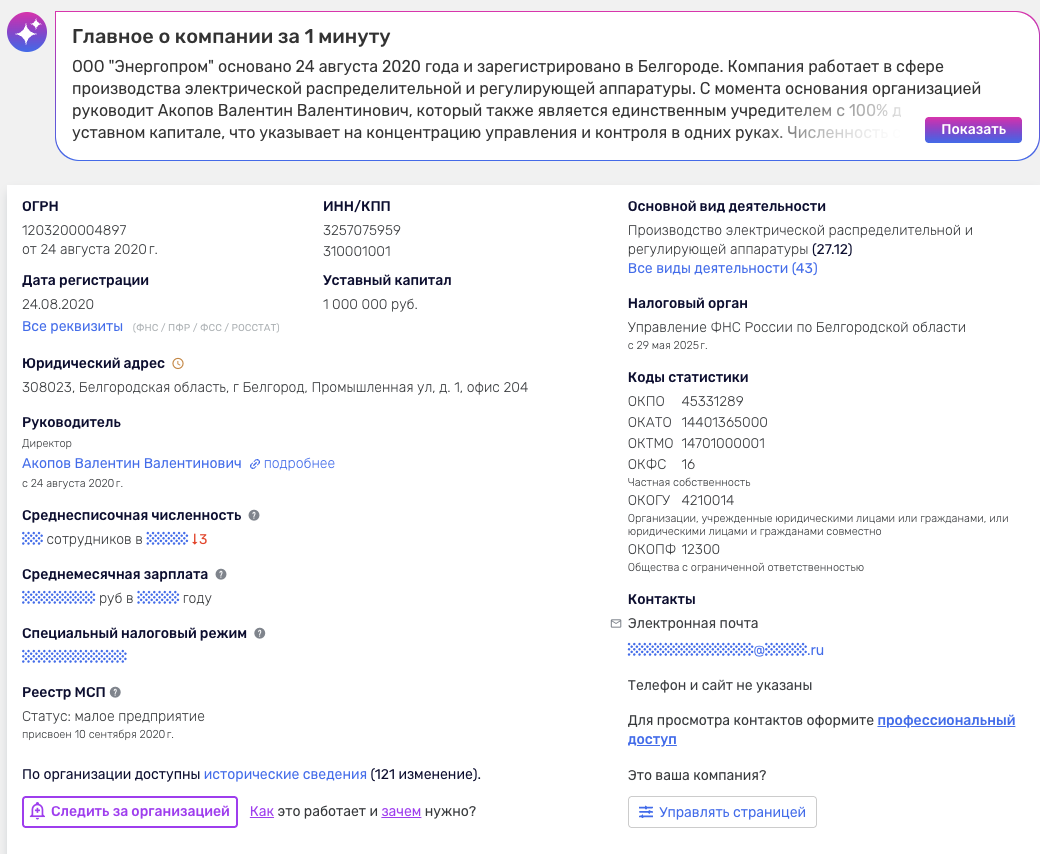
Task: Open the исторические сведения link
Action: click(x=285, y=774)
